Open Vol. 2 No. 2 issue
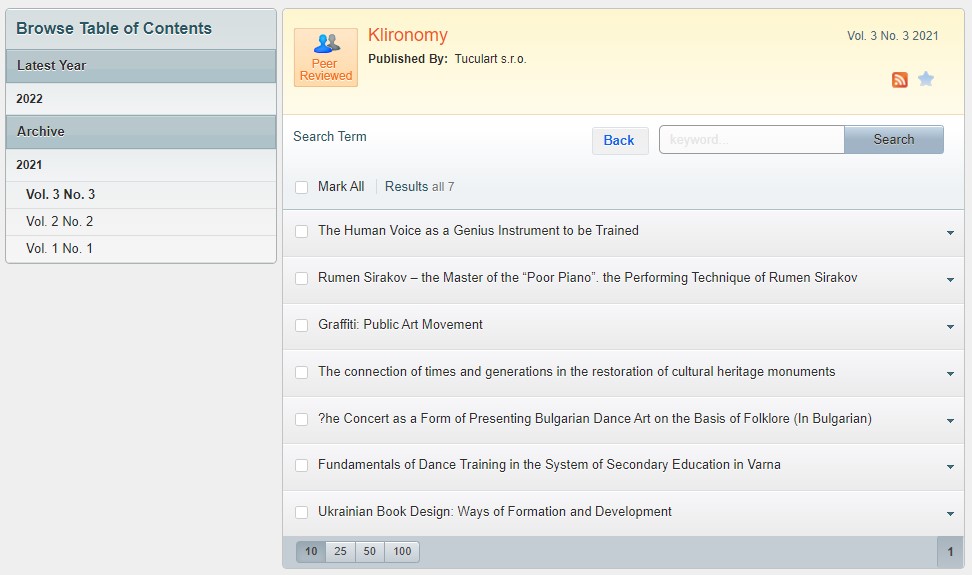 (60, 222)
